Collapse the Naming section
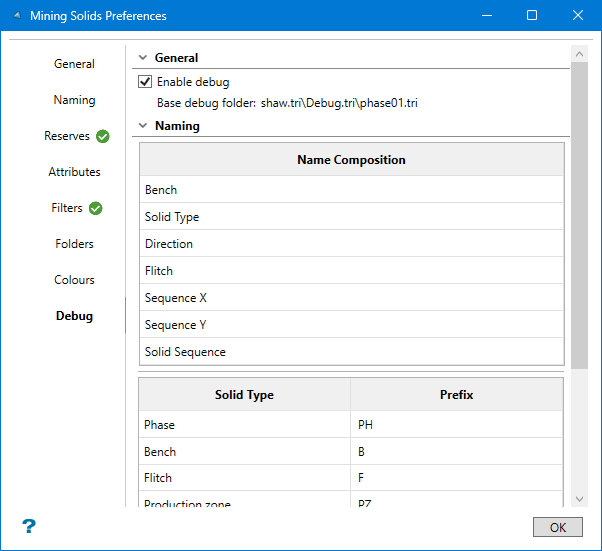602x551 pixels. 143,126
